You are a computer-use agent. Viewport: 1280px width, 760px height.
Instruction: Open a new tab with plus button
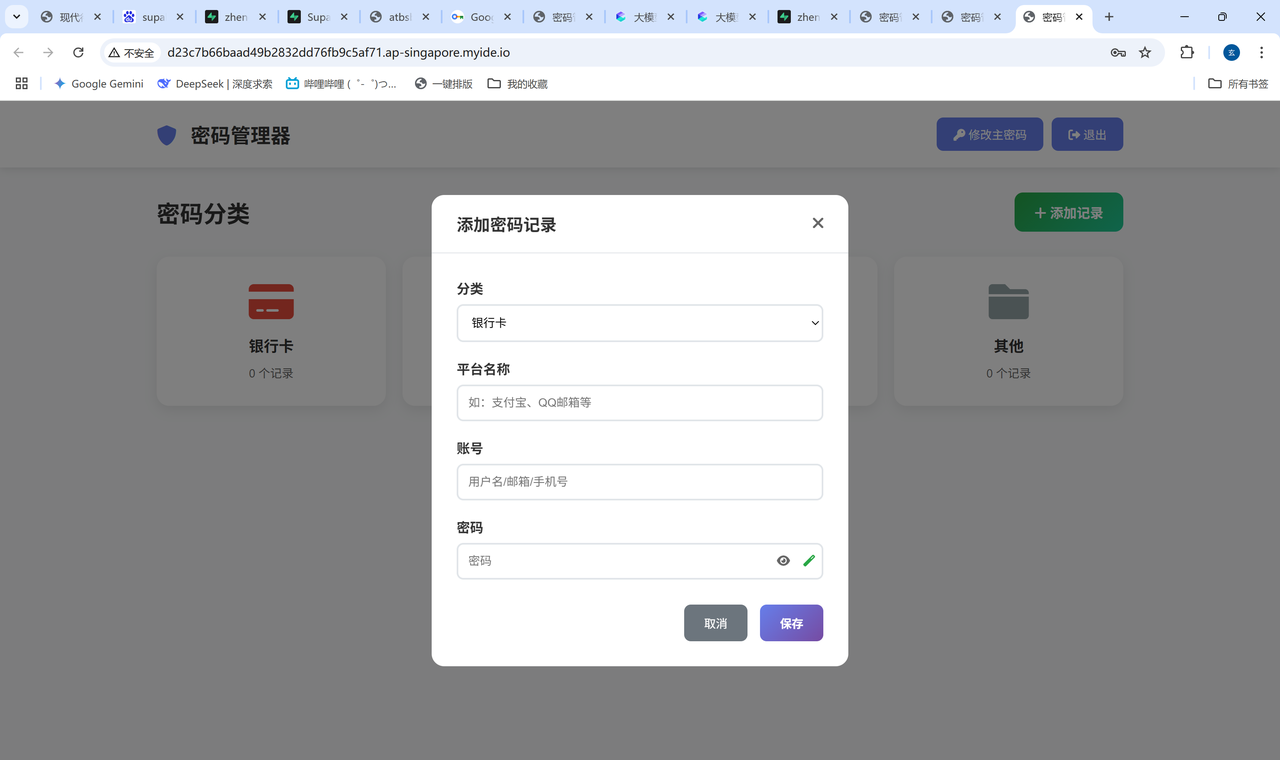tap(1109, 17)
